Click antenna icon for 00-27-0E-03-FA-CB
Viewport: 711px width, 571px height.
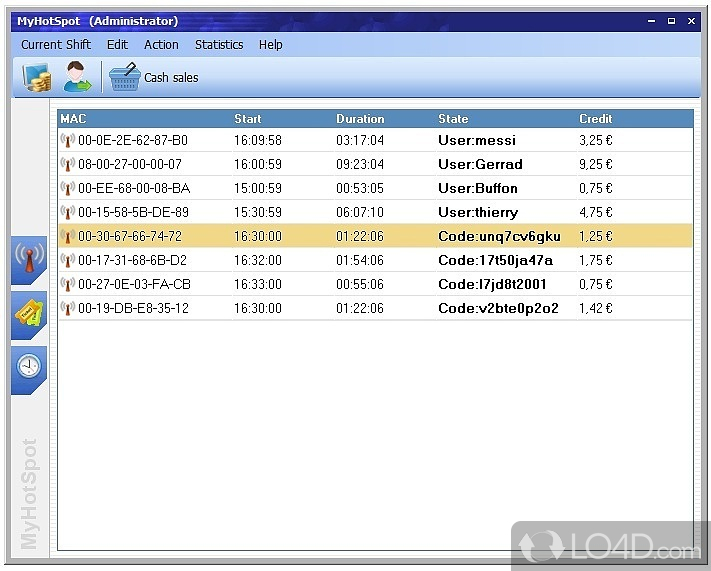point(68,284)
